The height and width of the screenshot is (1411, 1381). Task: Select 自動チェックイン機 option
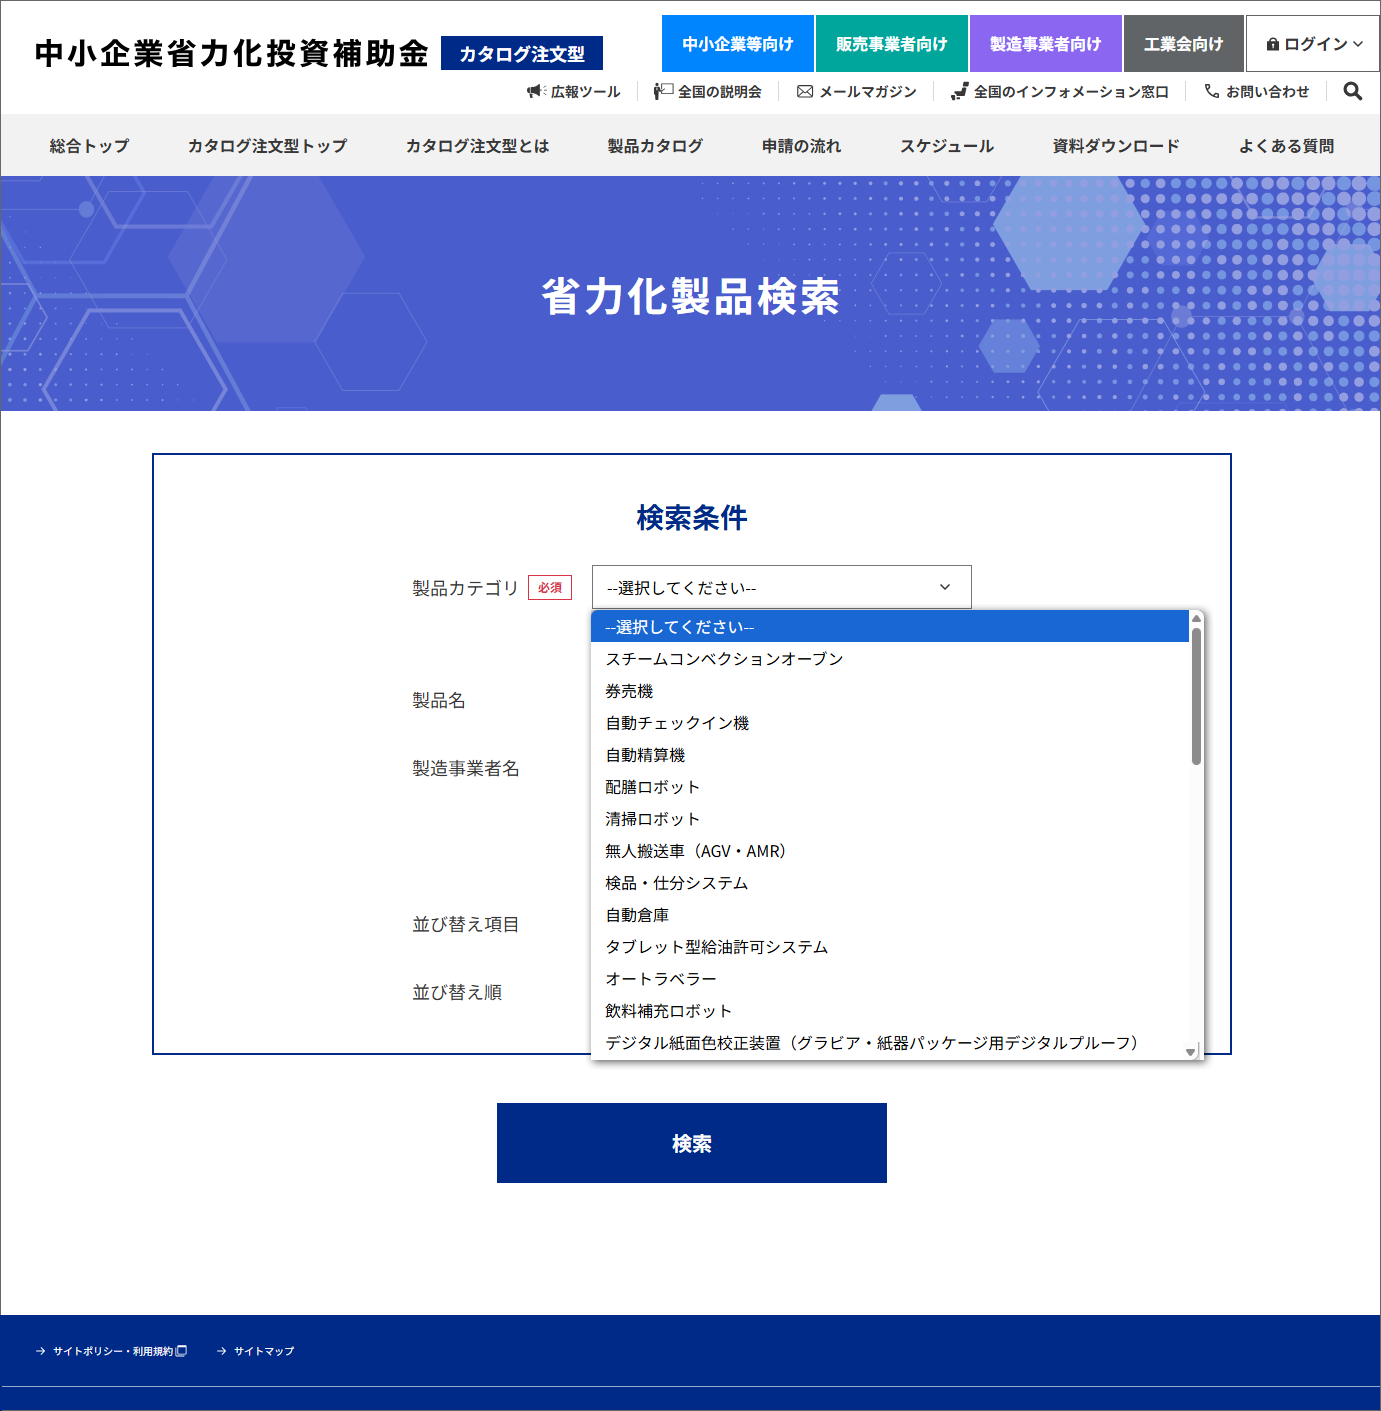click(890, 723)
